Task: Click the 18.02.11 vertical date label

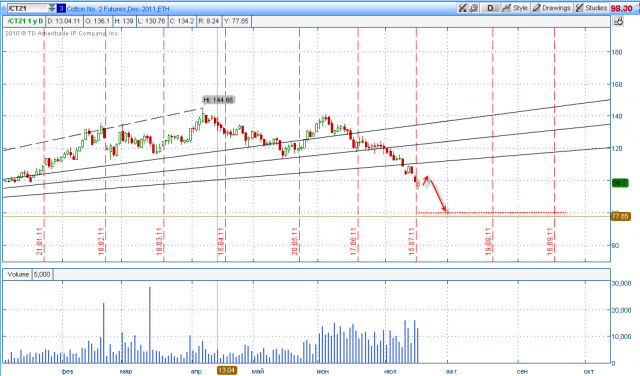Action: [x=102, y=242]
